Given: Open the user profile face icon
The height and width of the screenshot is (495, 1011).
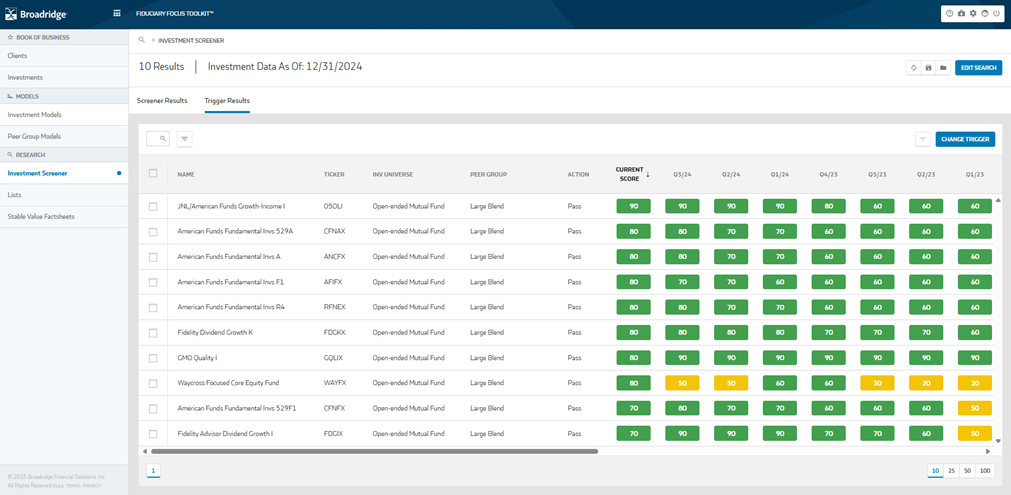Looking at the screenshot, I should [x=985, y=14].
